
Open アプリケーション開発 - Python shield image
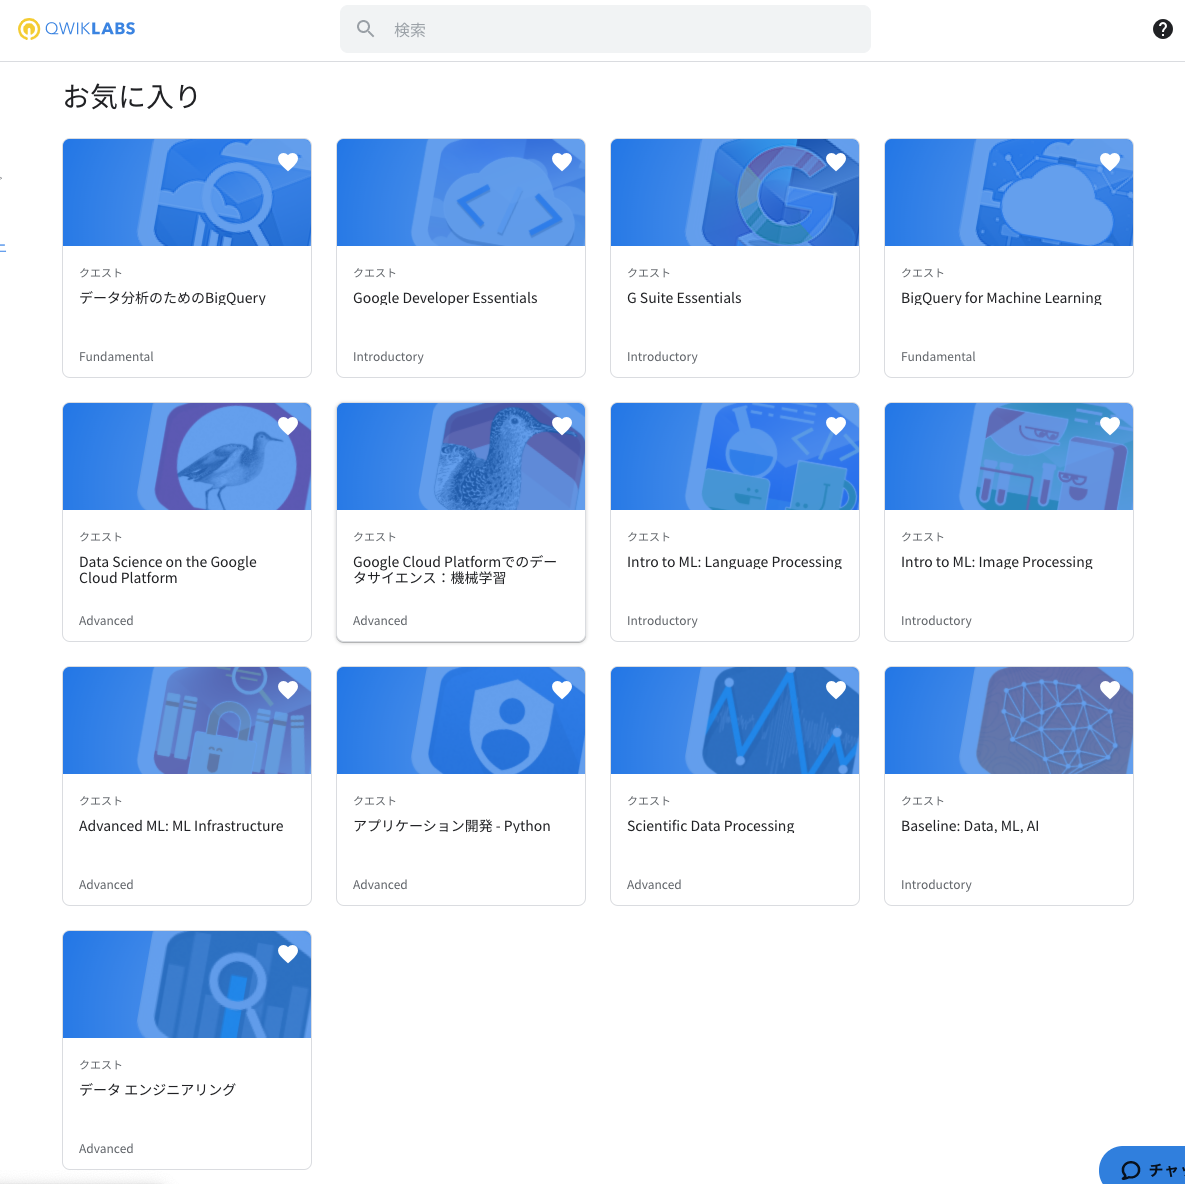(x=461, y=721)
